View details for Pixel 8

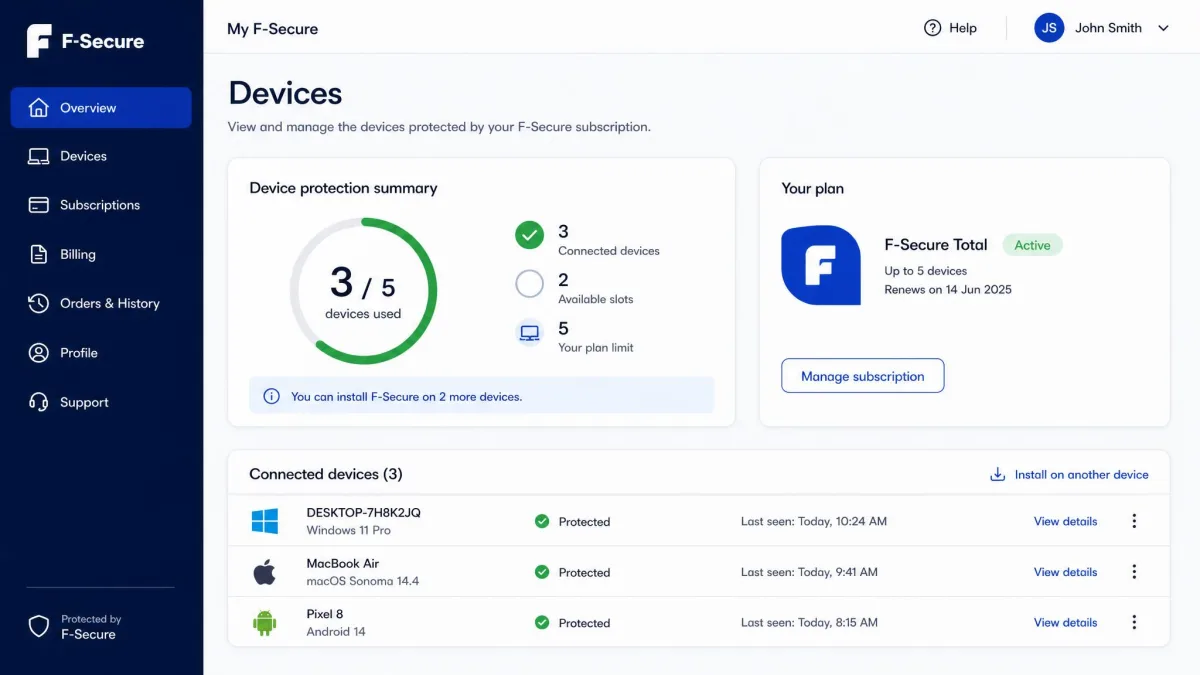(x=1065, y=622)
